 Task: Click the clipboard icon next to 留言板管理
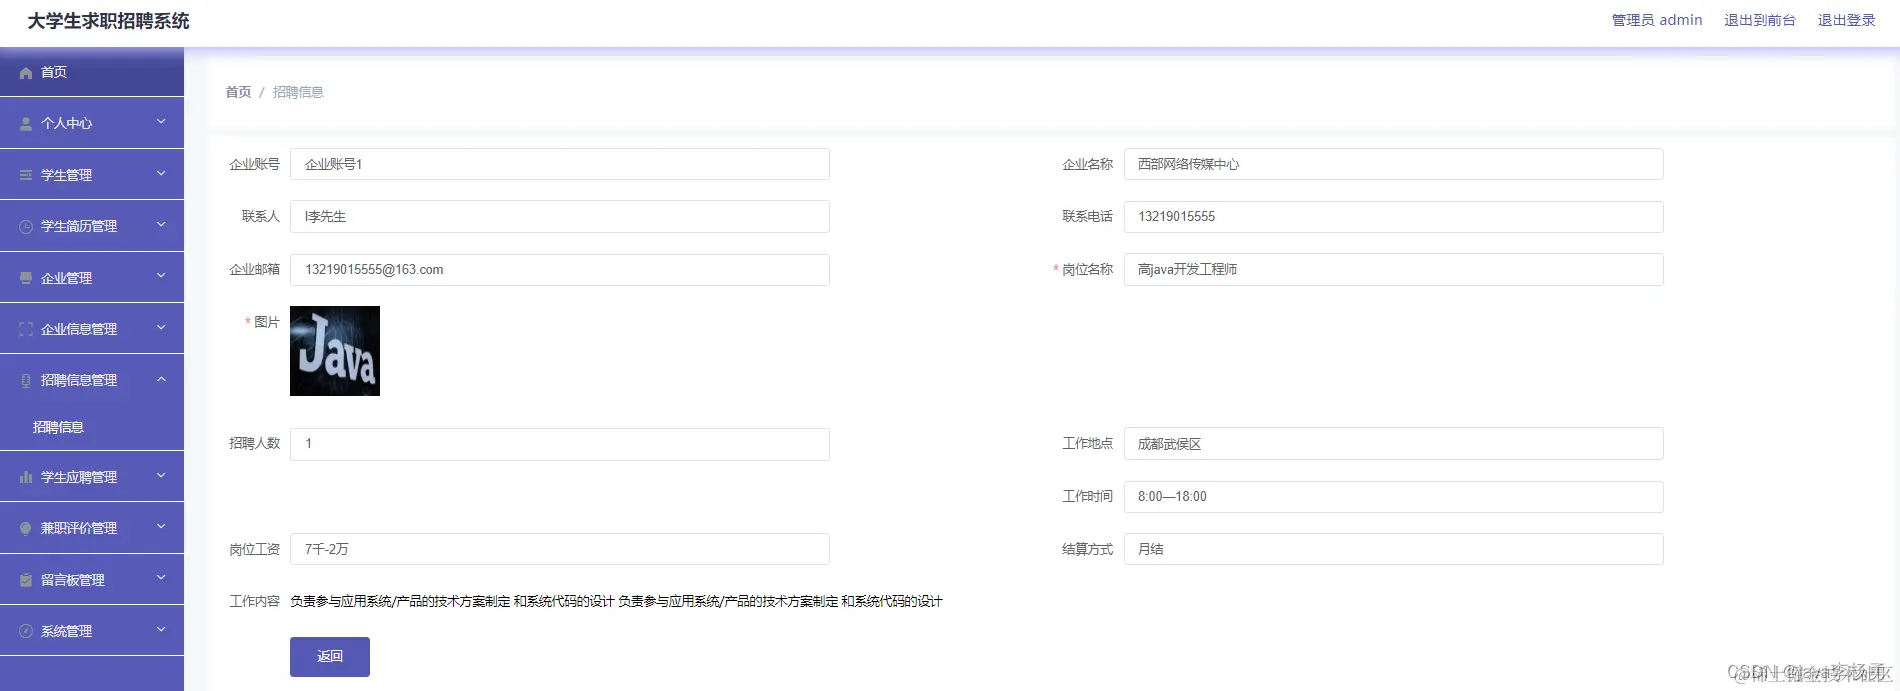[26, 580]
